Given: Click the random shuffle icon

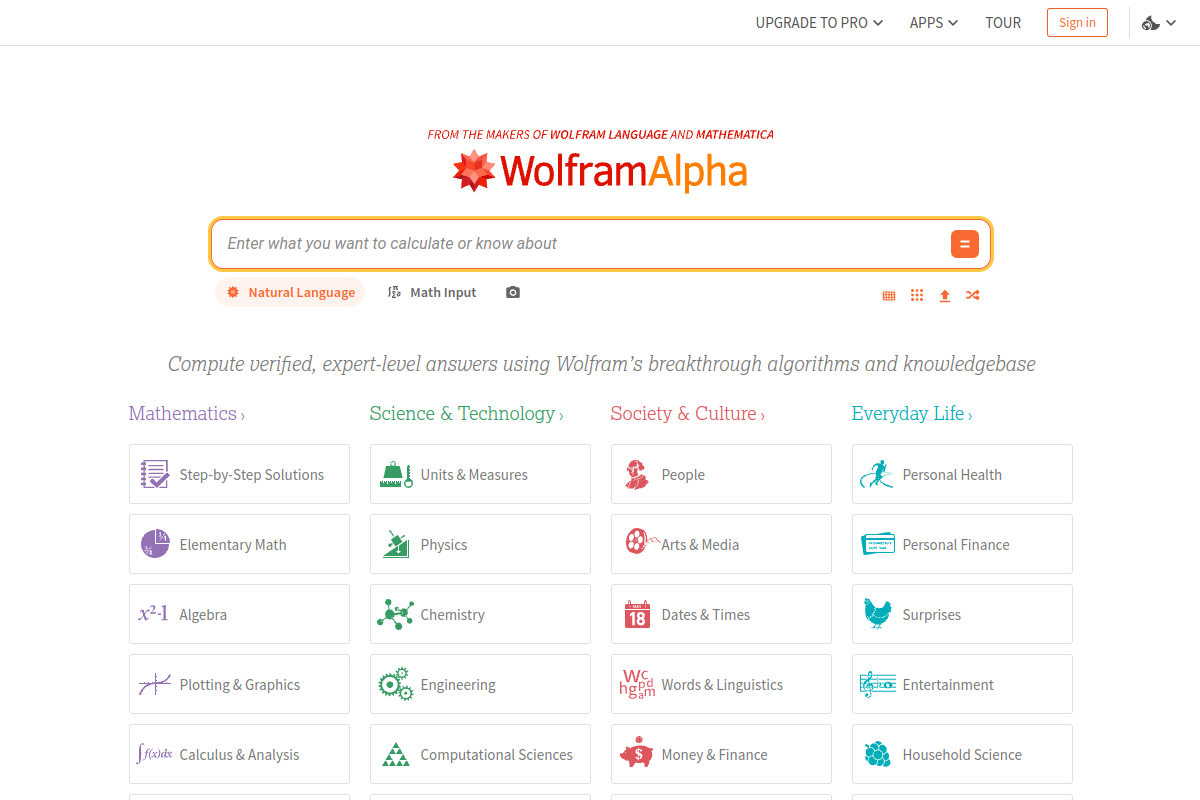Looking at the screenshot, I should click(973, 295).
